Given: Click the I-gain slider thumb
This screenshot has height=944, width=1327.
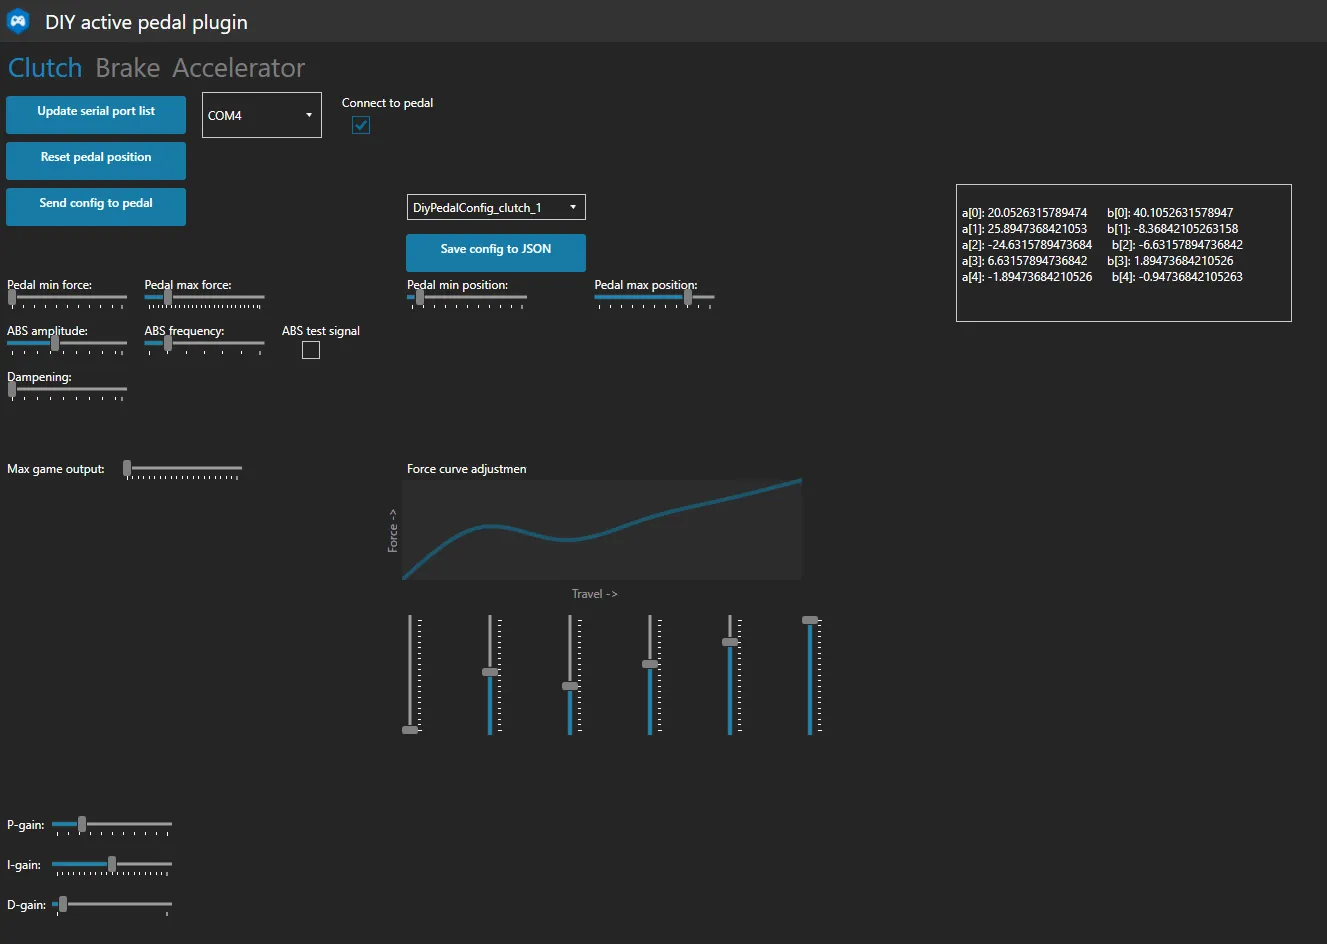Looking at the screenshot, I should (112, 864).
